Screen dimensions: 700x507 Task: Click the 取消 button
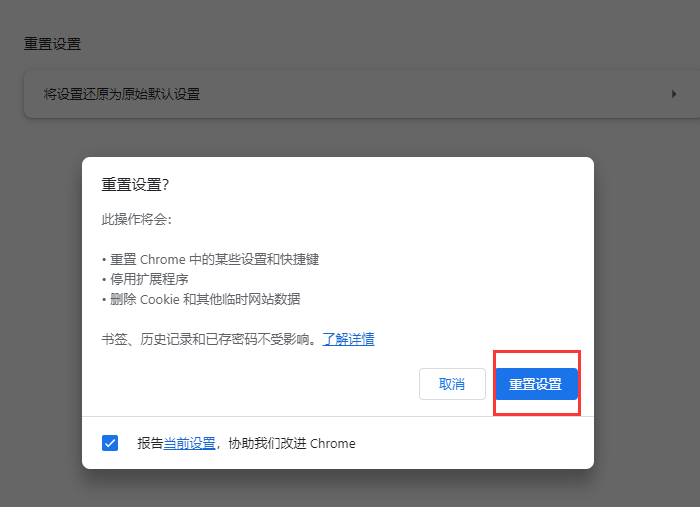point(452,384)
